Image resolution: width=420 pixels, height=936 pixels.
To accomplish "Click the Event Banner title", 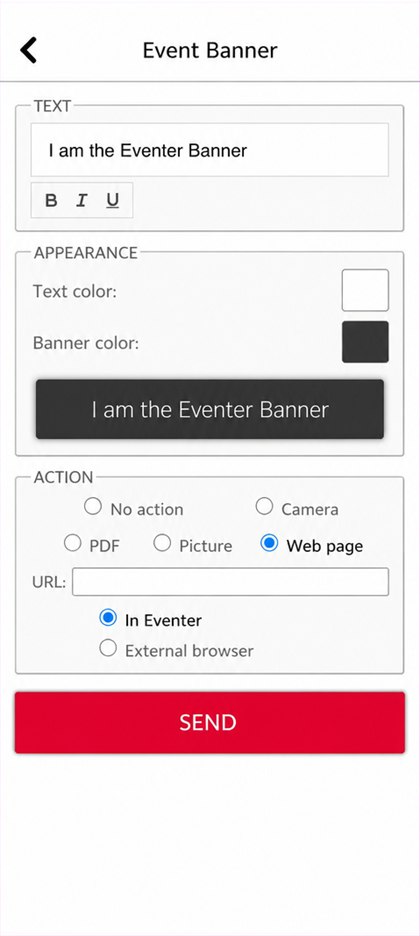I will pos(210,50).
